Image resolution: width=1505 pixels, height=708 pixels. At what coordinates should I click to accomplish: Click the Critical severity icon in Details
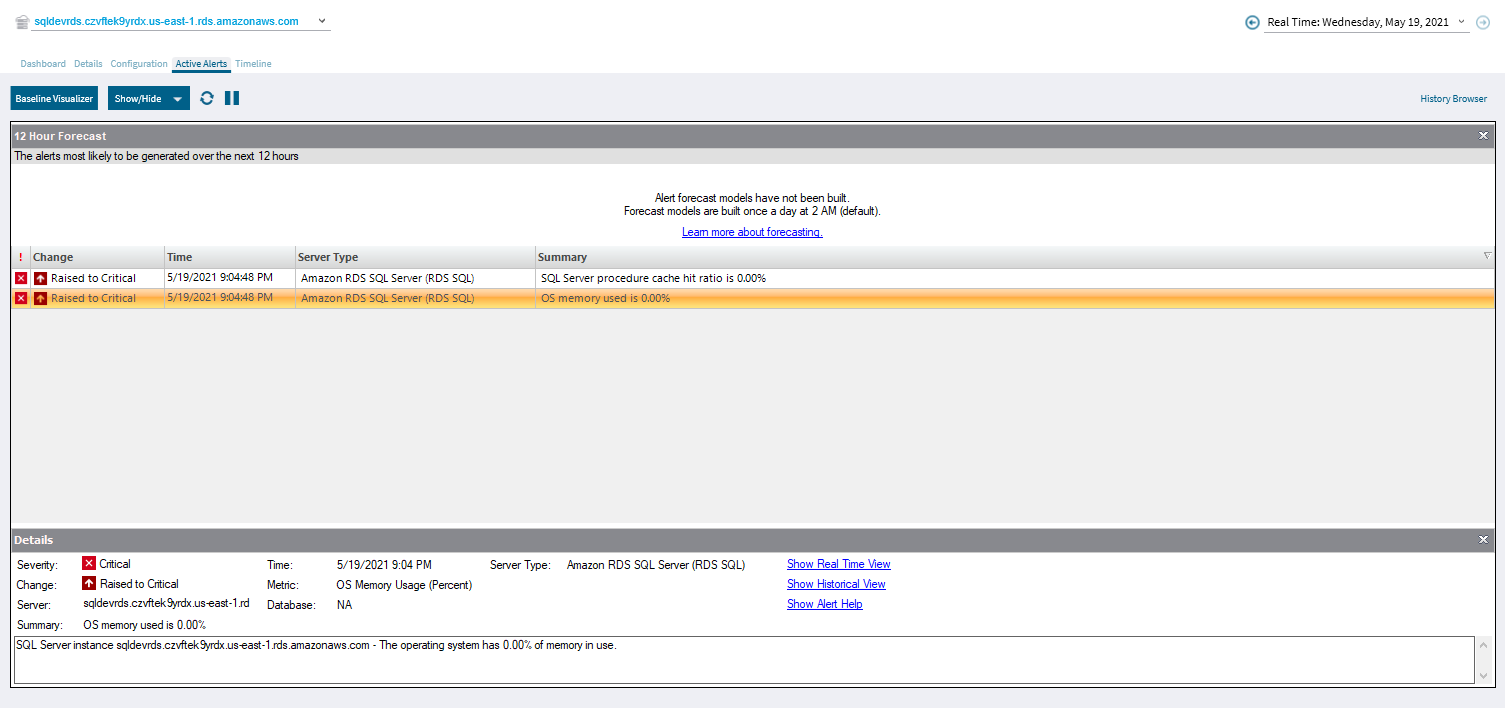89,564
